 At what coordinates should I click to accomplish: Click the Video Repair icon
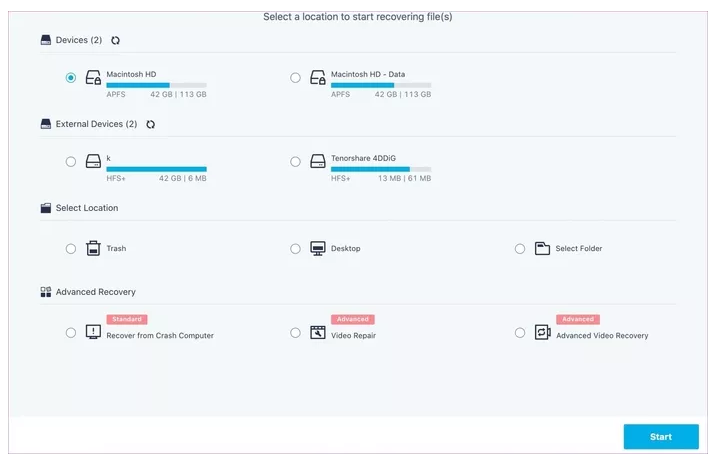318,332
